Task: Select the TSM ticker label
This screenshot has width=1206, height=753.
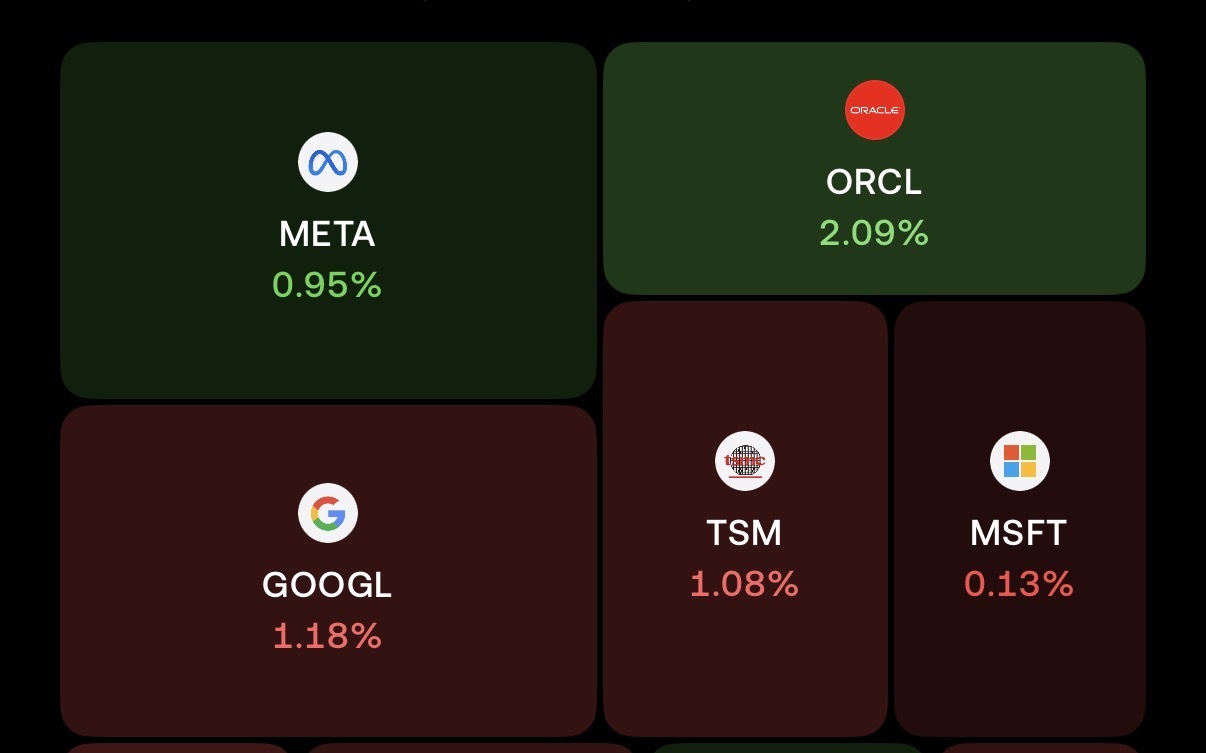Action: [x=745, y=533]
